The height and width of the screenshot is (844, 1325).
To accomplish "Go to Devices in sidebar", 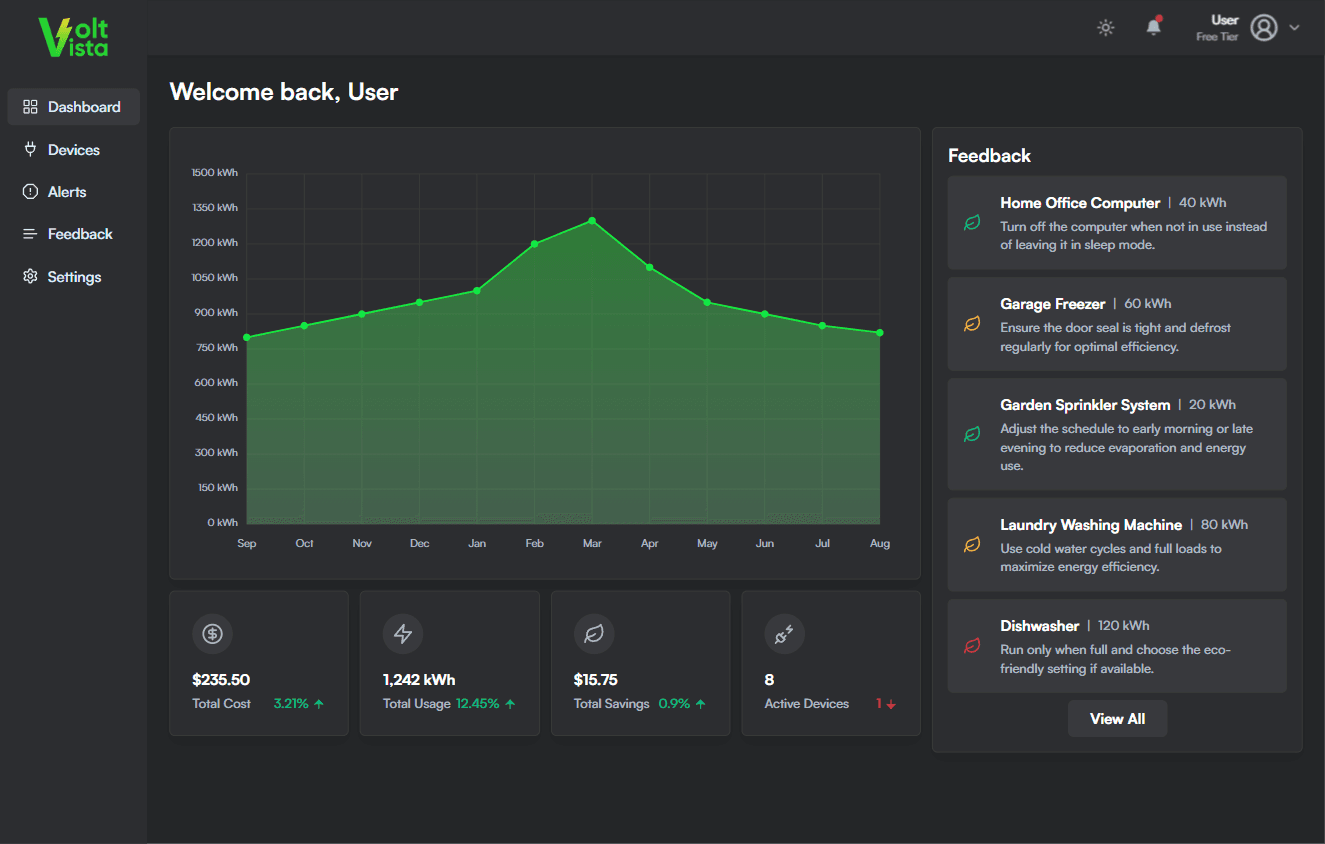I will 73,150.
